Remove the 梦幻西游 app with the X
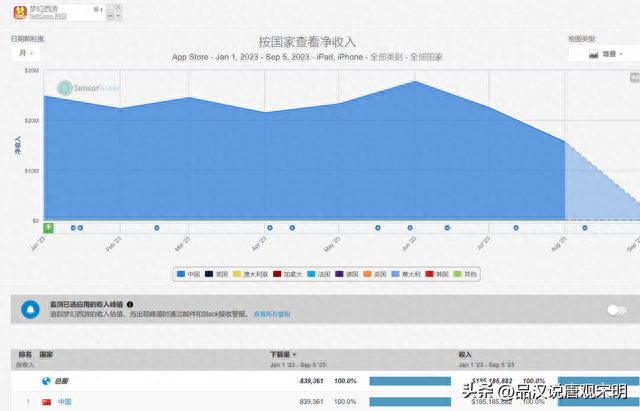The height and width of the screenshot is (411, 640). [x=118, y=7]
